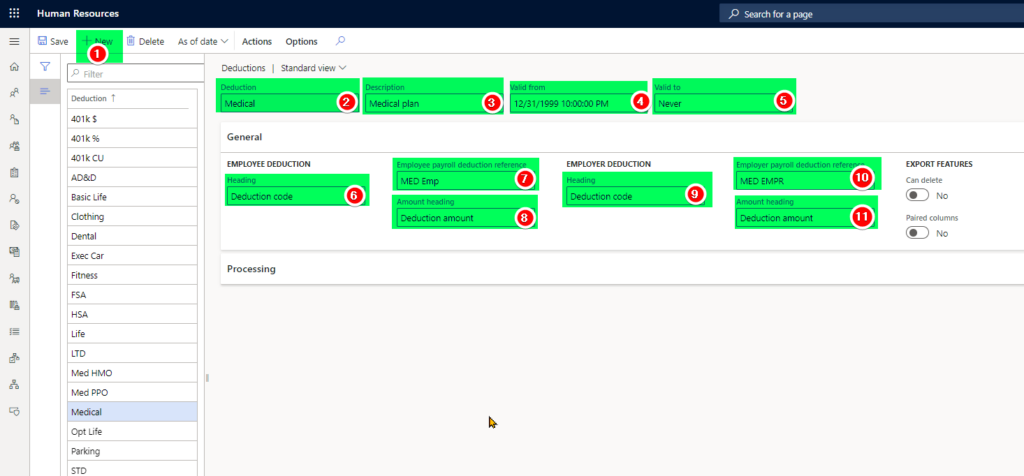Select the Basic Life deduction row

(x=133, y=197)
